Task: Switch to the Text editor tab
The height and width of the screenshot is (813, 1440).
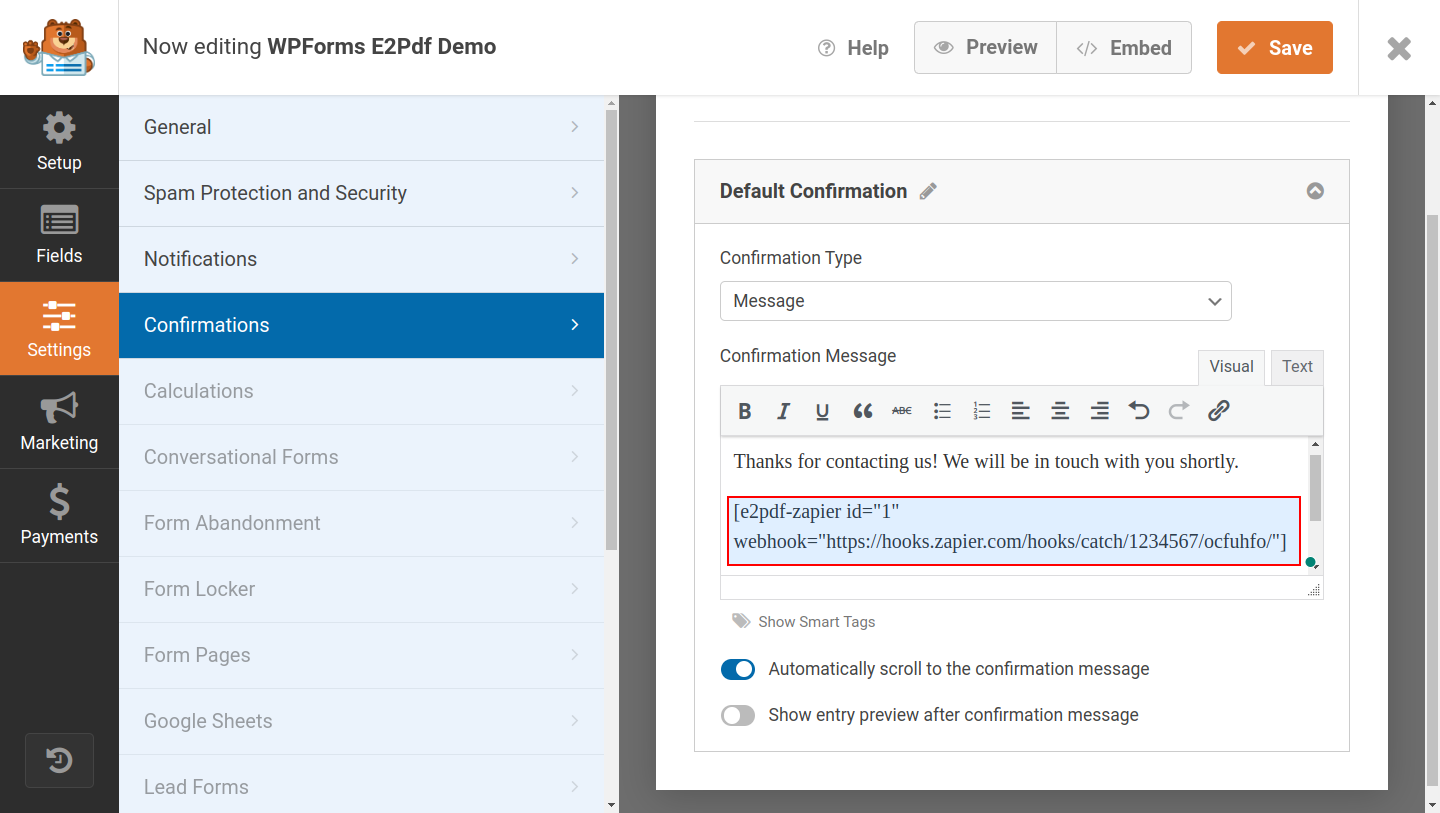Action: pos(1297,367)
